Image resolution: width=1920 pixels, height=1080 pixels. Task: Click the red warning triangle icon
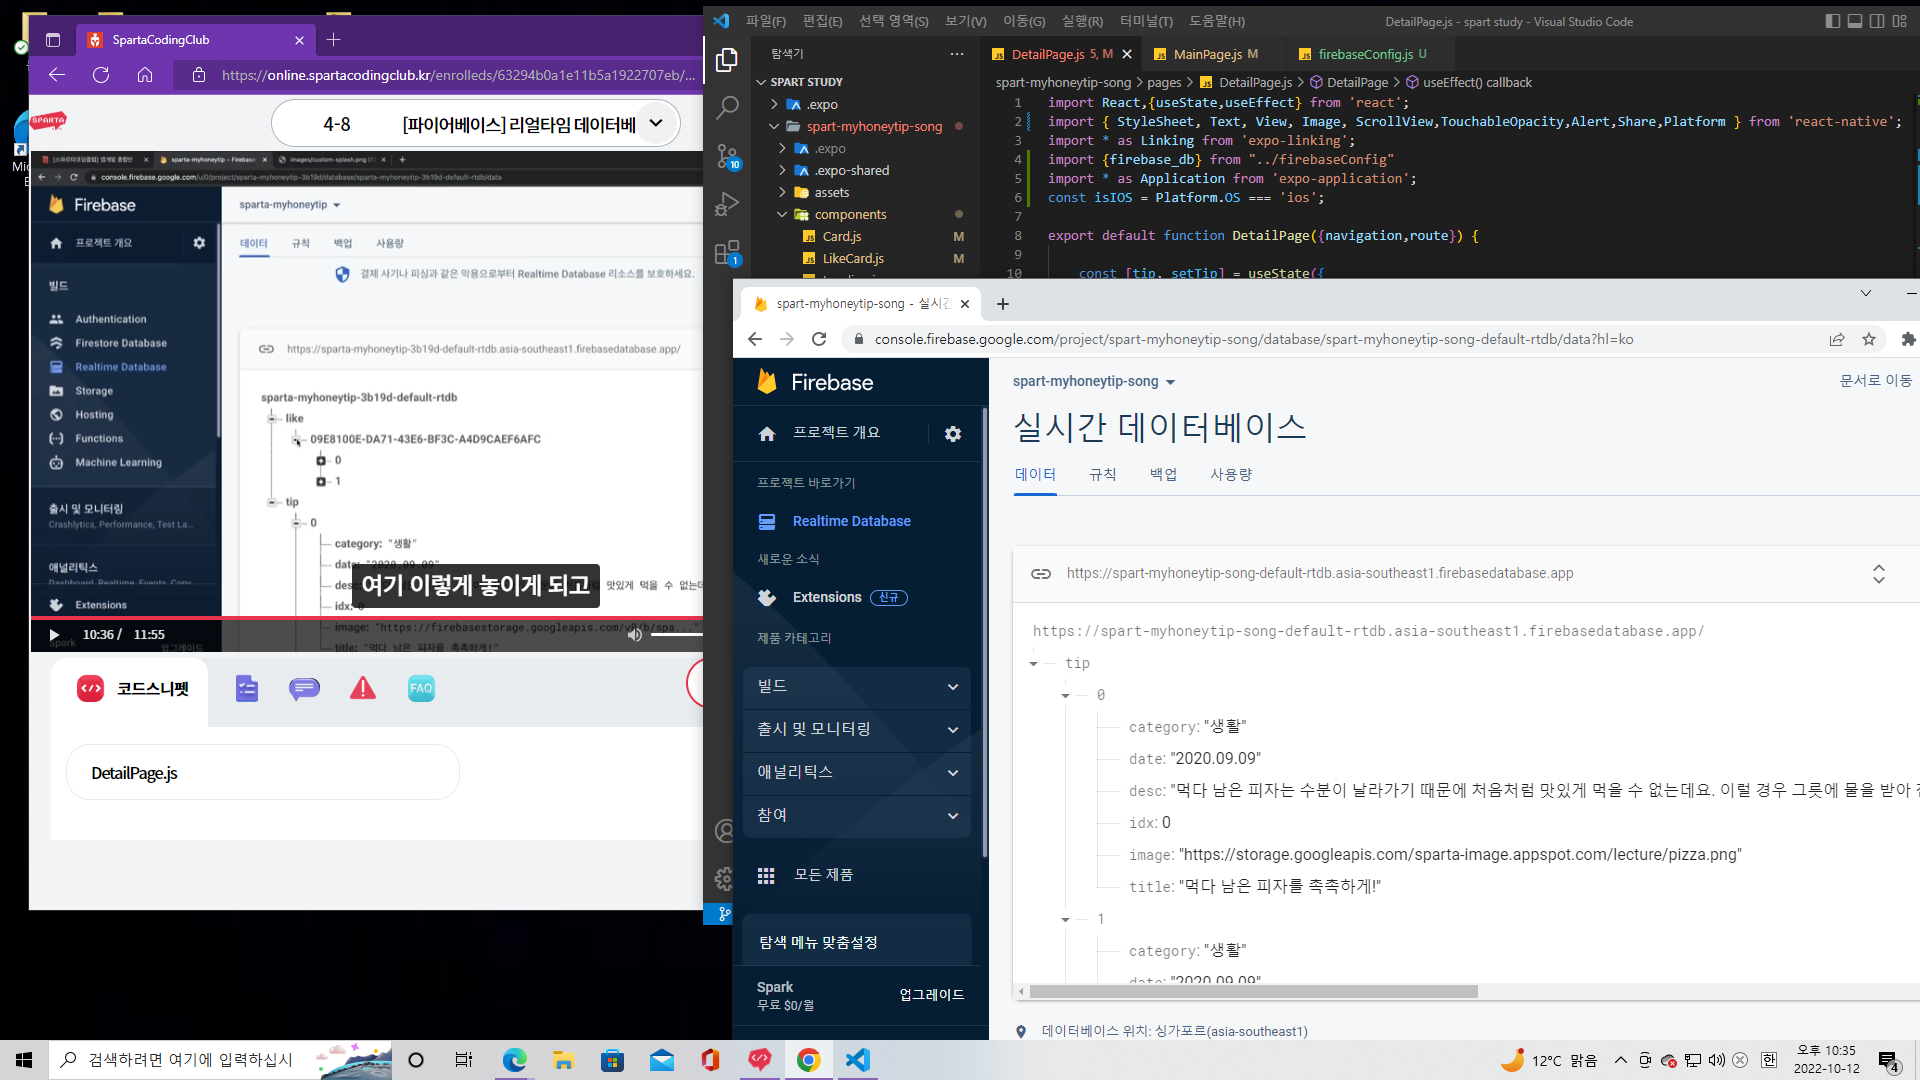363,688
